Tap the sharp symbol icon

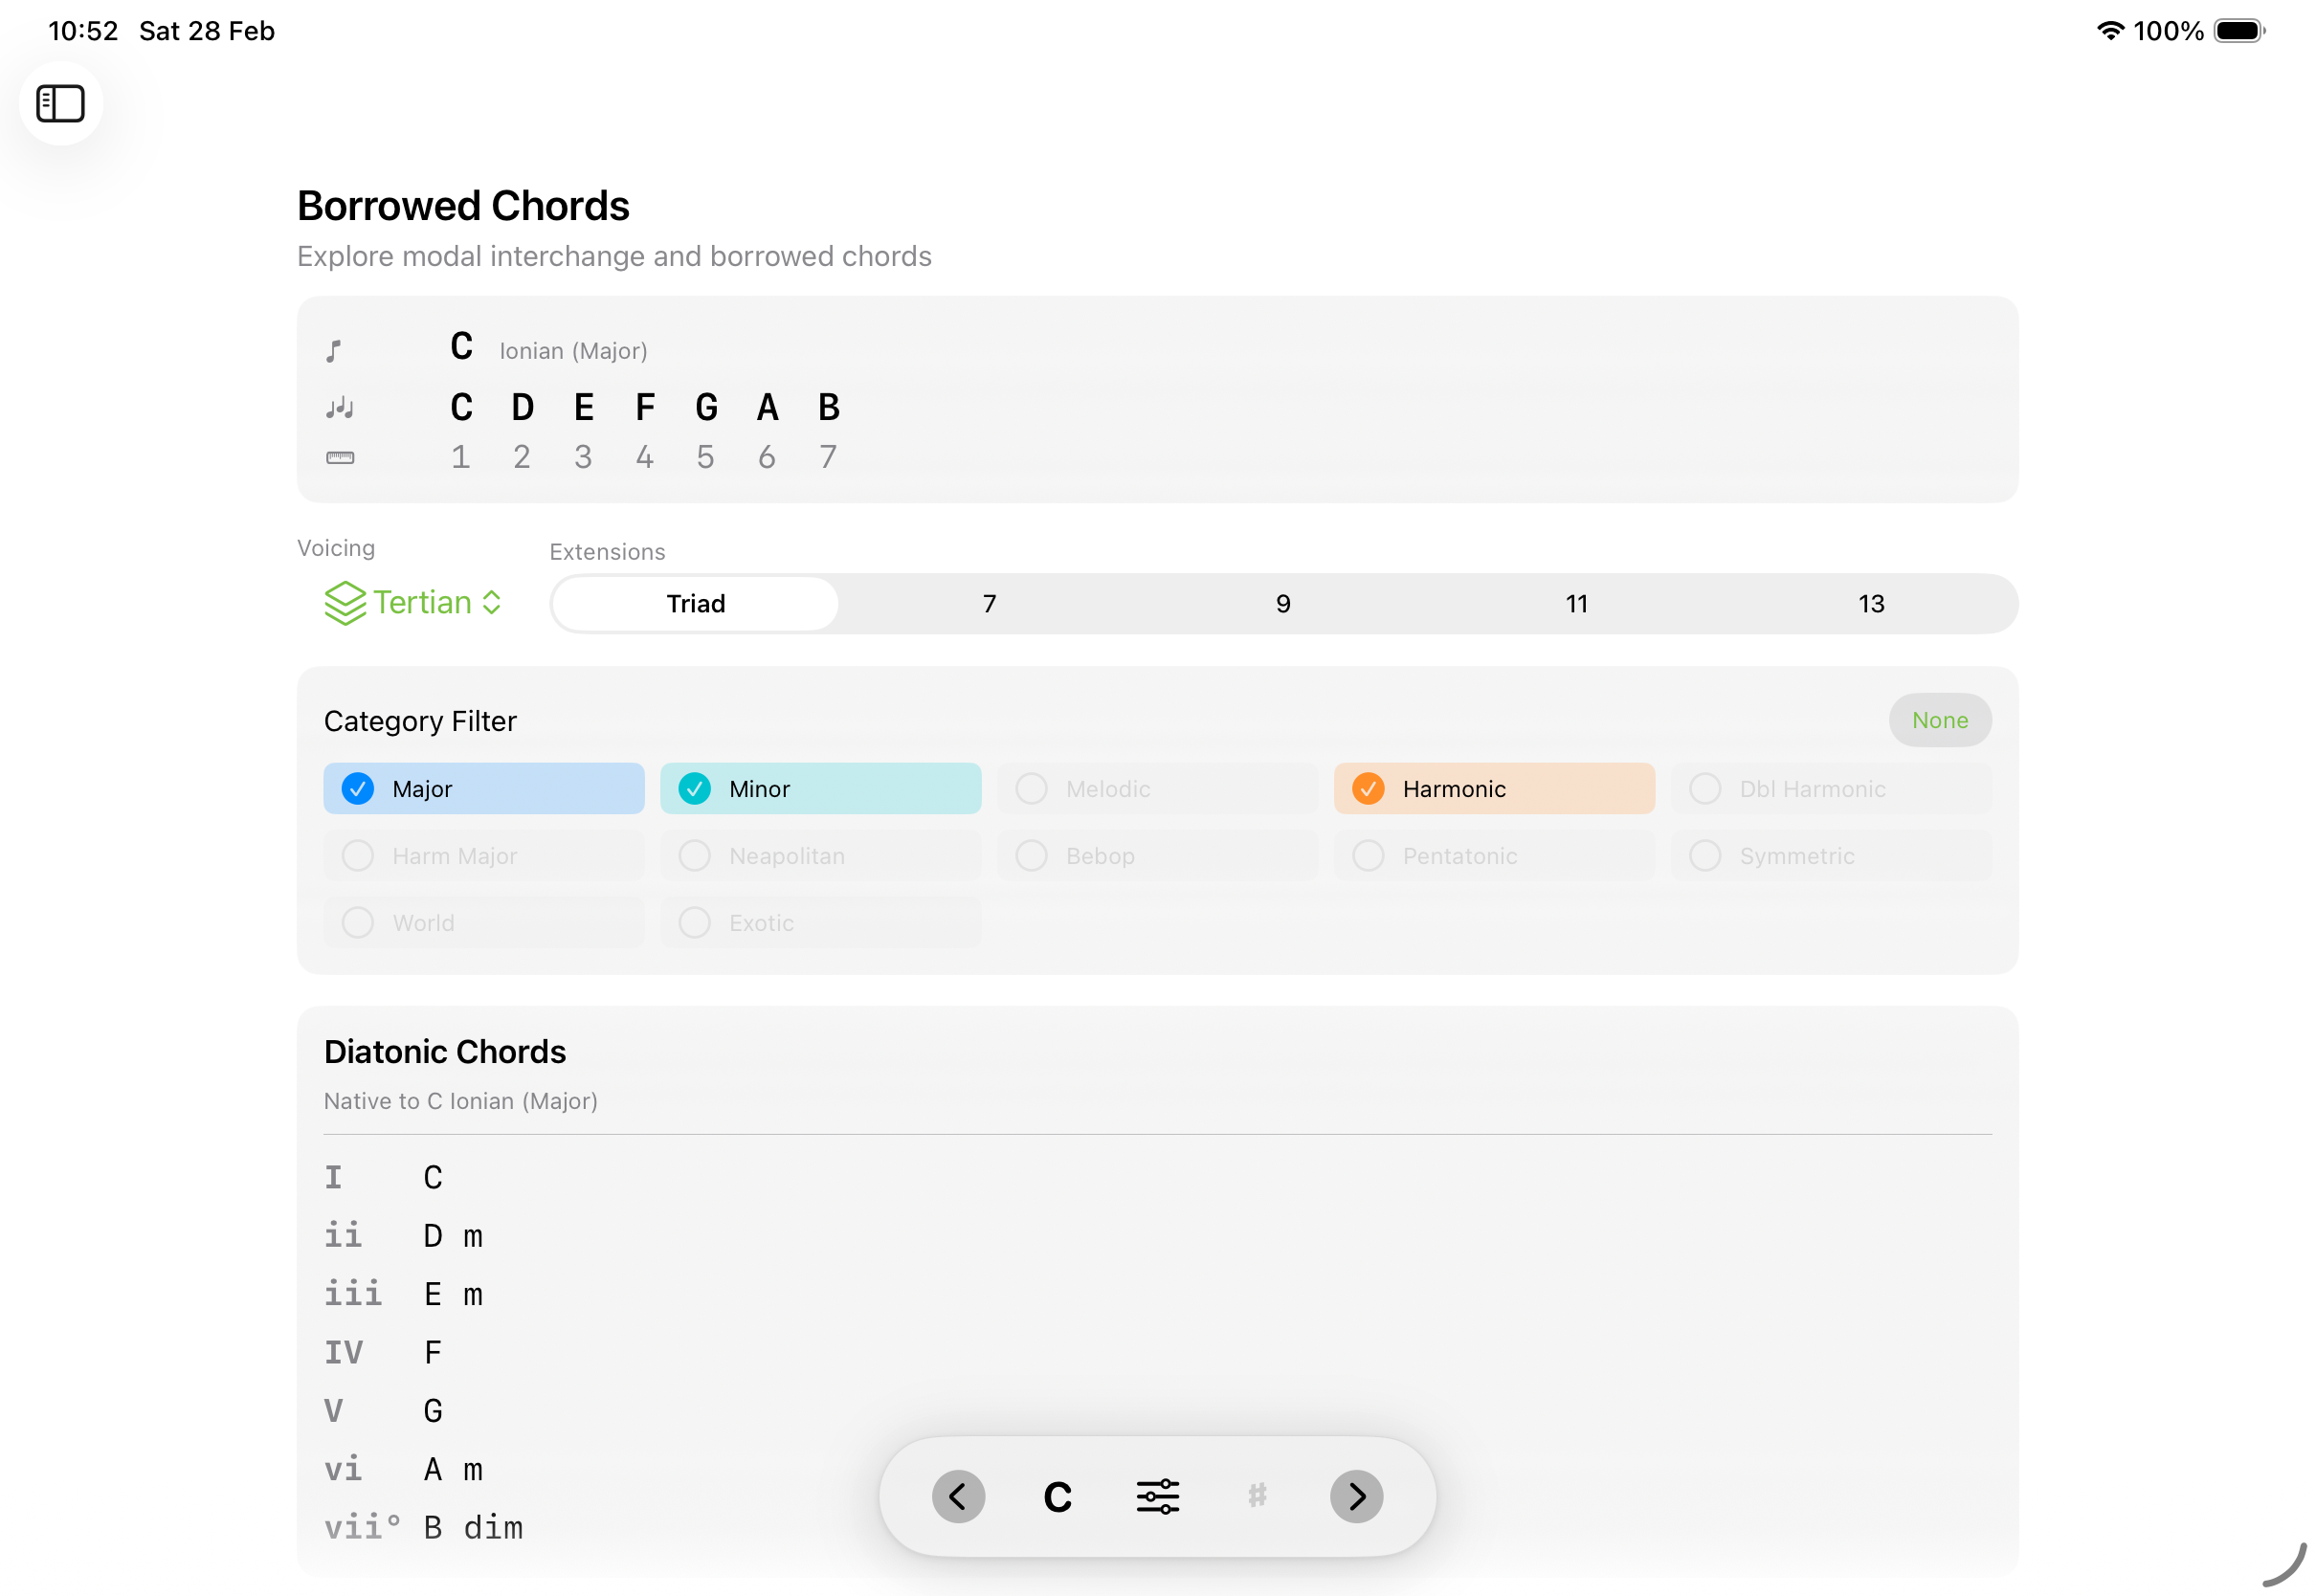click(x=1257, y=1496)
